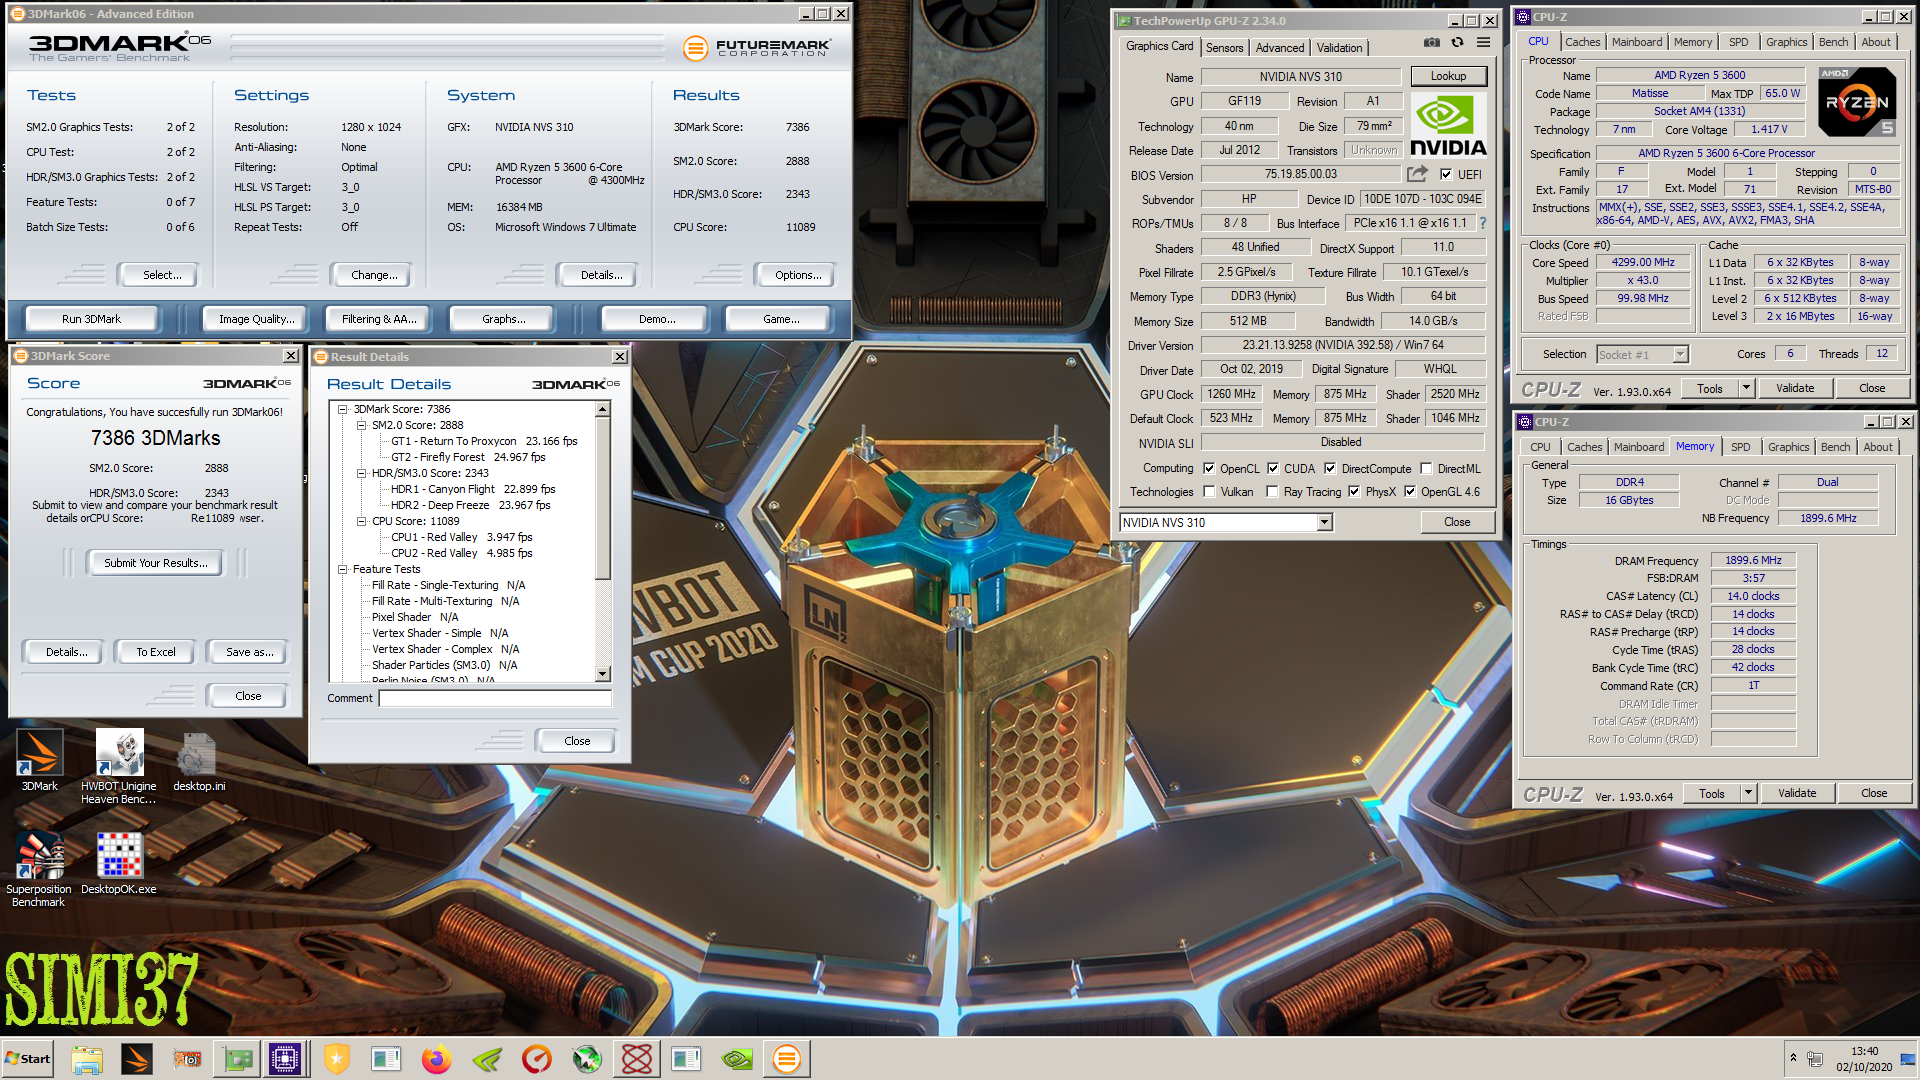Open the Start menu

pyautogui.click(x=28, y=1059)
